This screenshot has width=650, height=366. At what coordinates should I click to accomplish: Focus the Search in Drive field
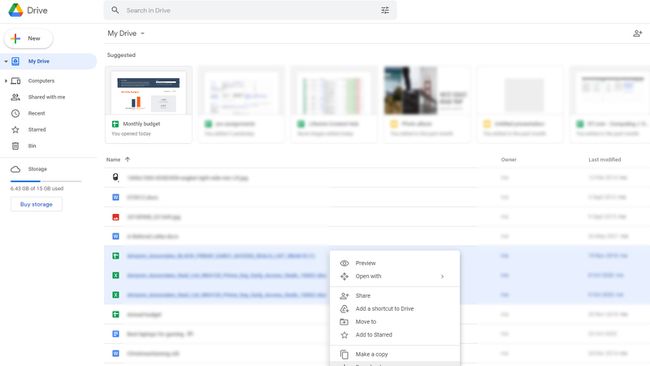[x=250, y=10]
